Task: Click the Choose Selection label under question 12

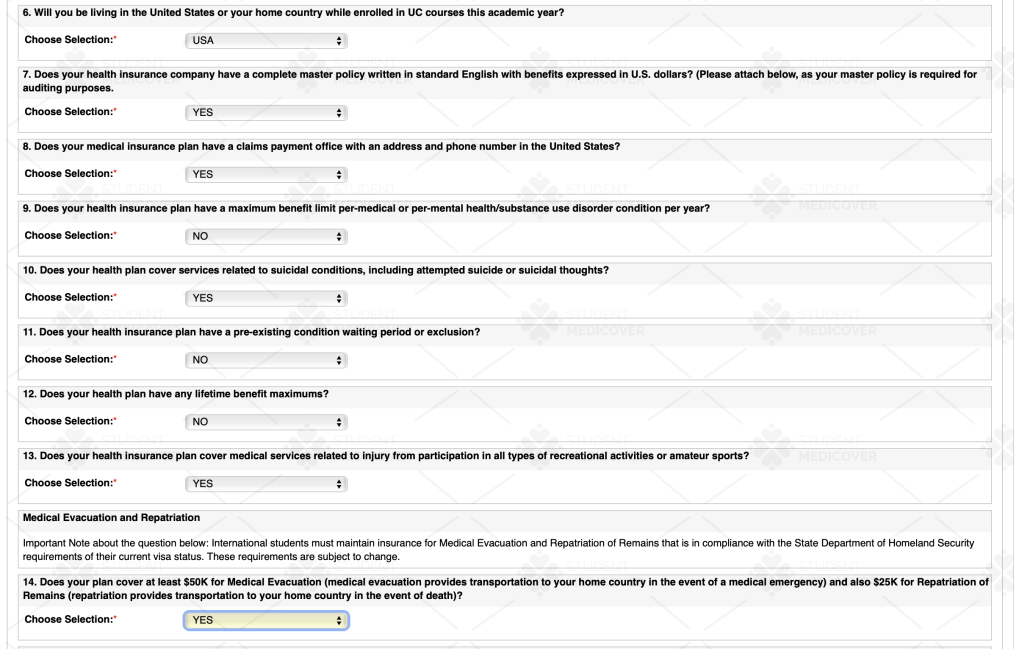Action: point(70,421)
